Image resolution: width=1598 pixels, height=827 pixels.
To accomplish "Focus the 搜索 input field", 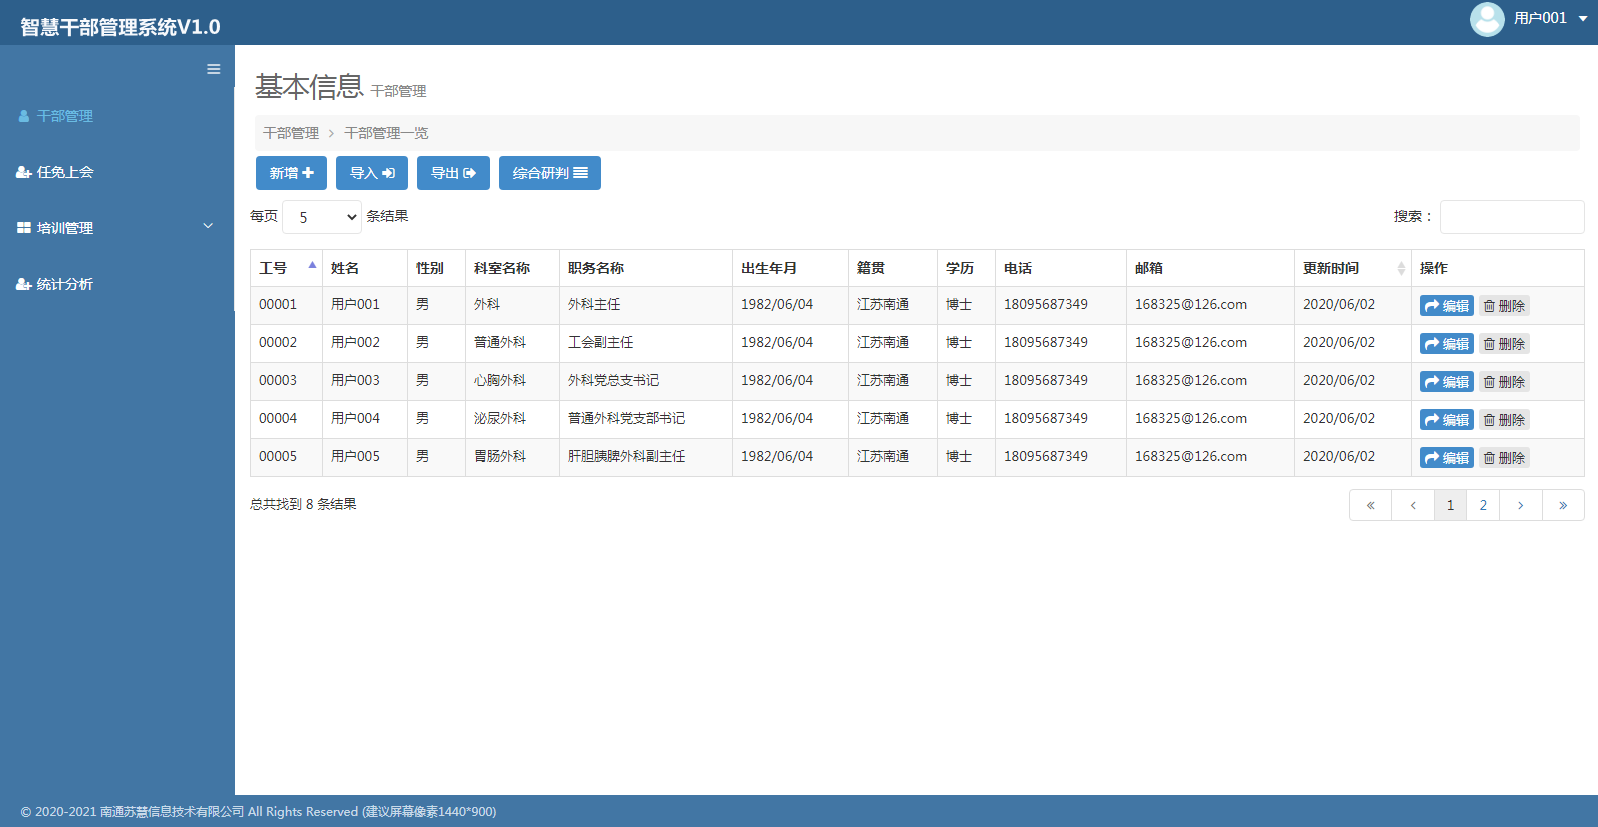I will click(x=1511, y=217).
